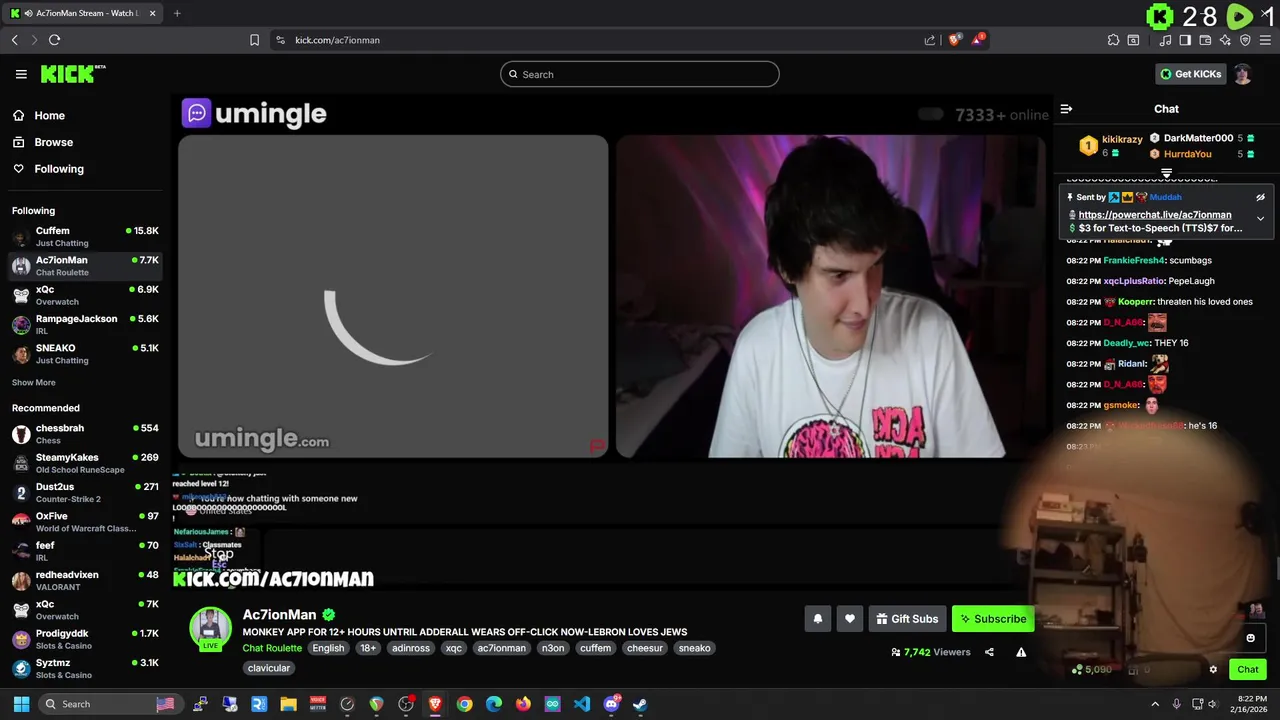The image size is (1280, 720).
Task: Open xQc channel under Following
Action: (x=85, y=295)
